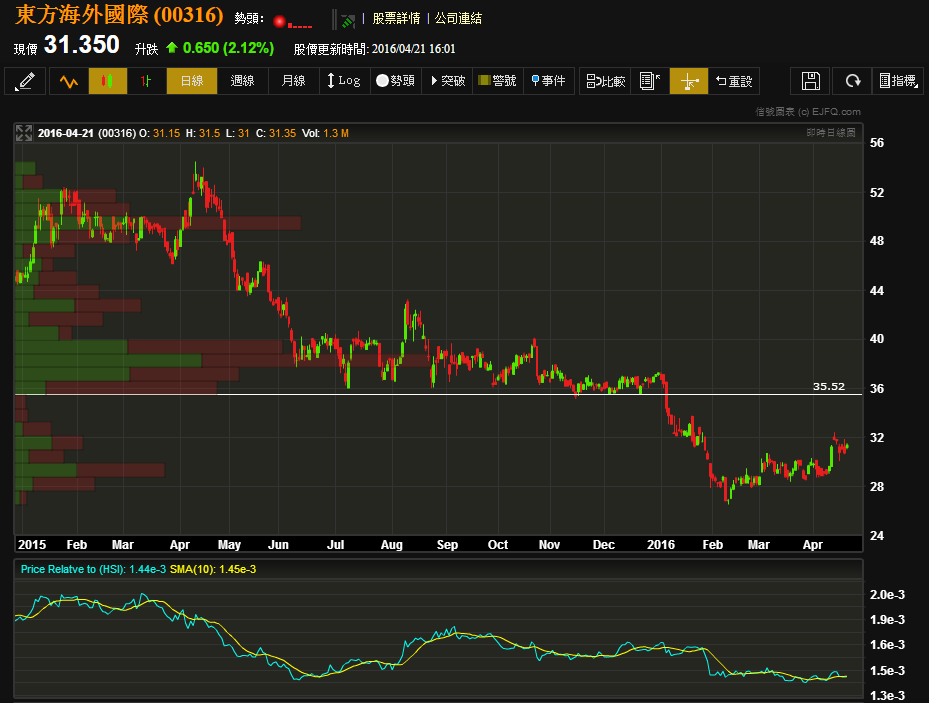Click the update time 2016/04/21 16:01
Image resolution: width=929 pixels, height=703 pixels.
[x=414, y=49]
